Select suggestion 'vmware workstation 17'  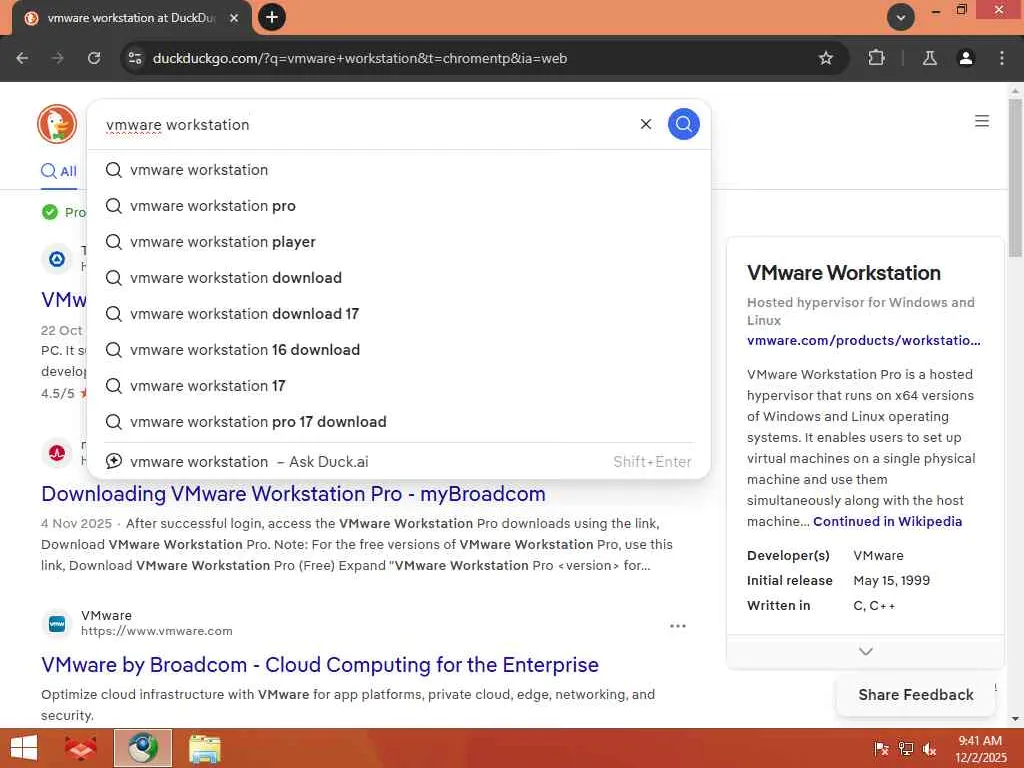click(398, 385)
